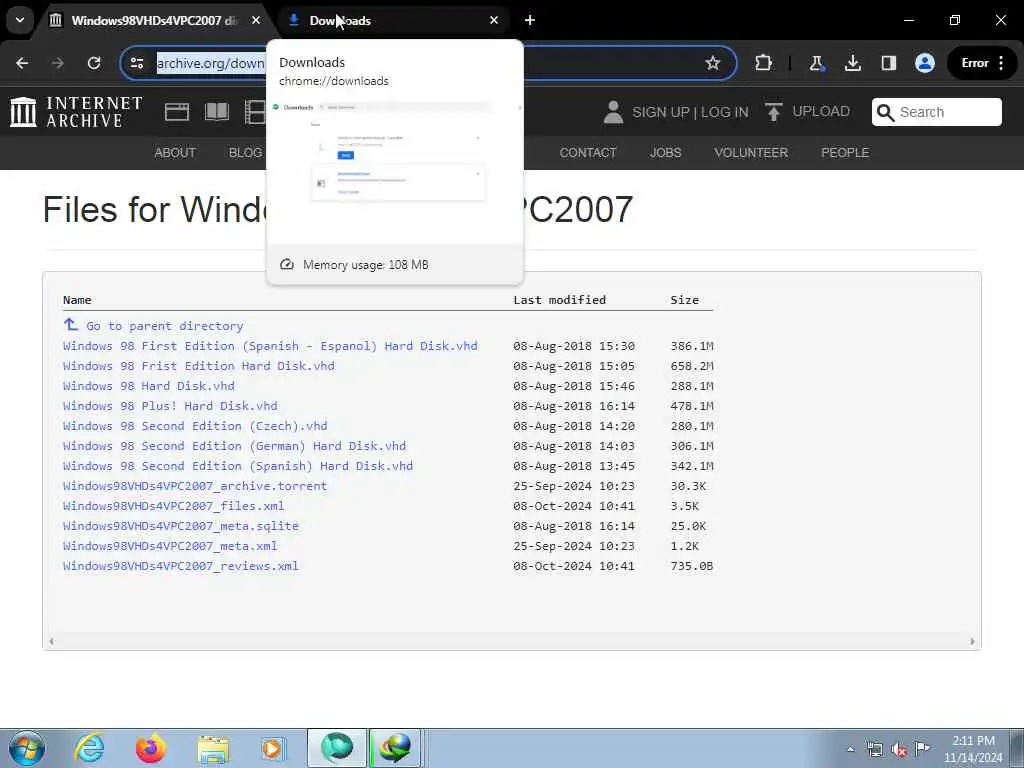Open the tab search dropdown arrow

click(x=20, y=20)
